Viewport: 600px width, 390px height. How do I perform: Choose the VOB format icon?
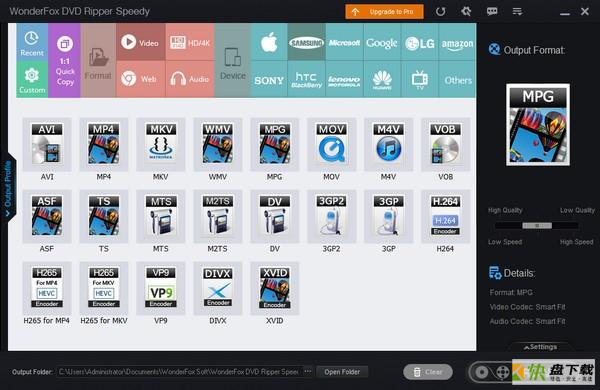[x=445, y=144]
